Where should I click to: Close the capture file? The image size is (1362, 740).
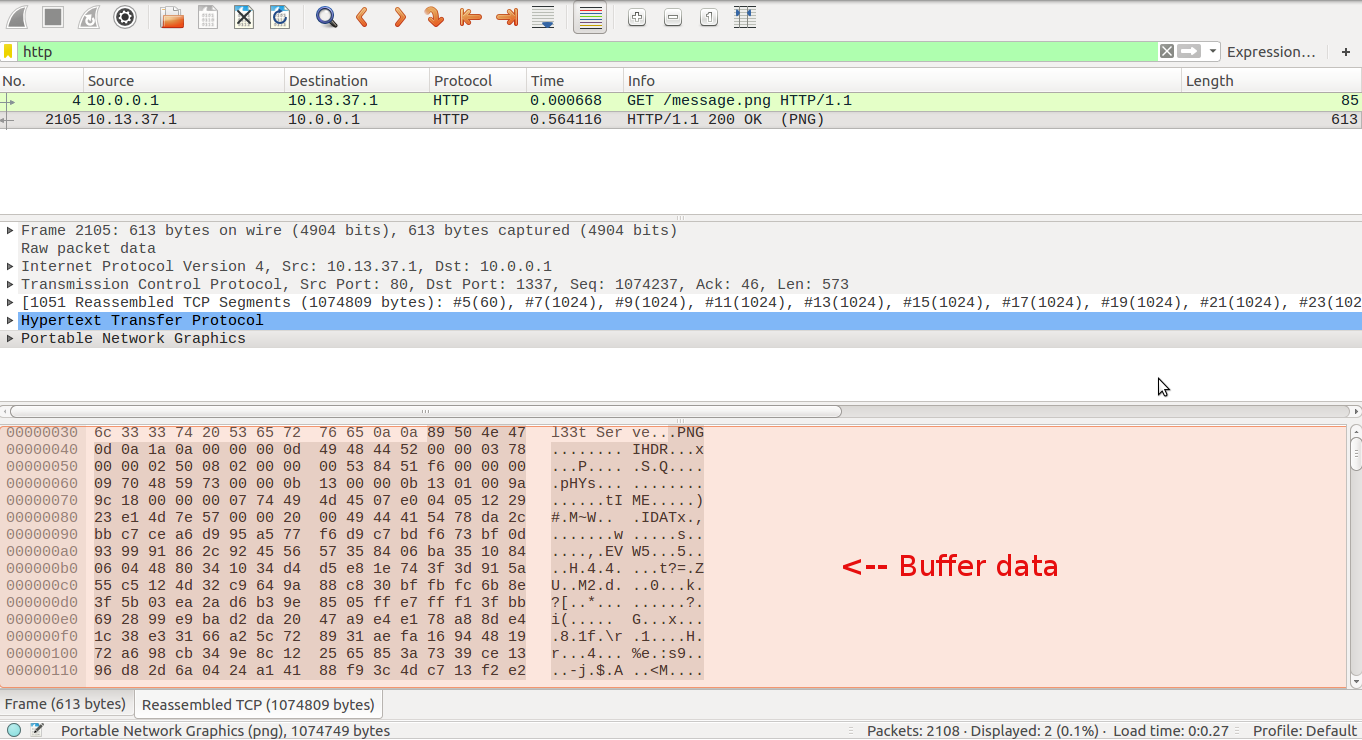pyautogui.click(x=243, y=16)
